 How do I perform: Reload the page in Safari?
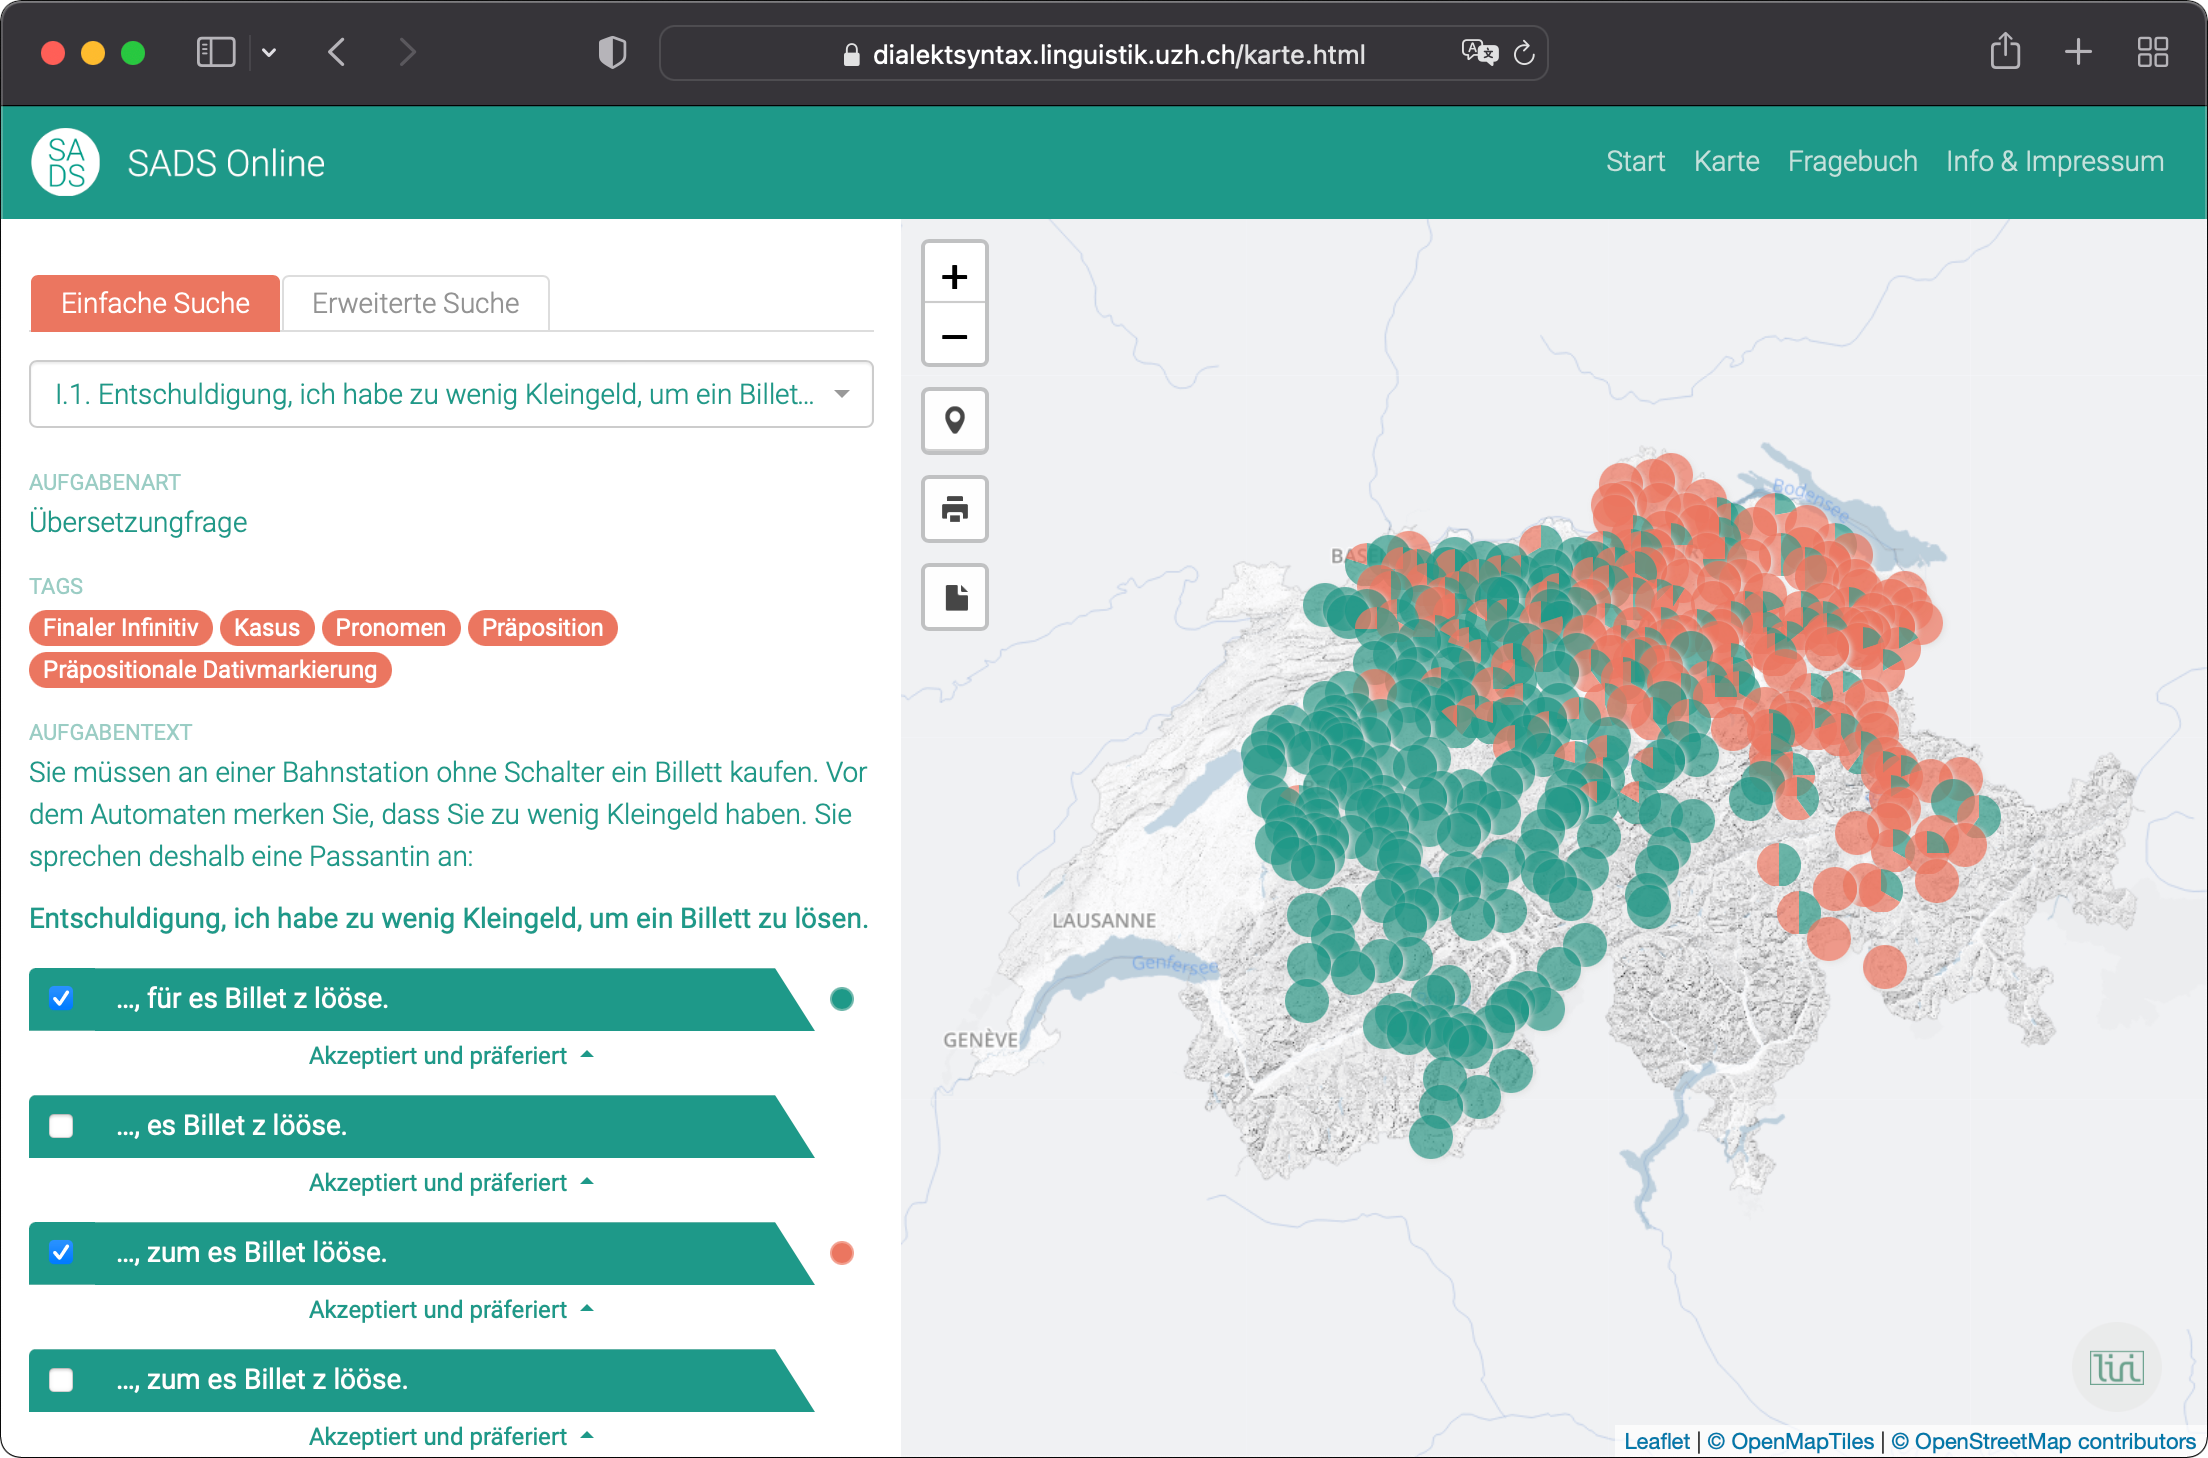click(1524, 53)
